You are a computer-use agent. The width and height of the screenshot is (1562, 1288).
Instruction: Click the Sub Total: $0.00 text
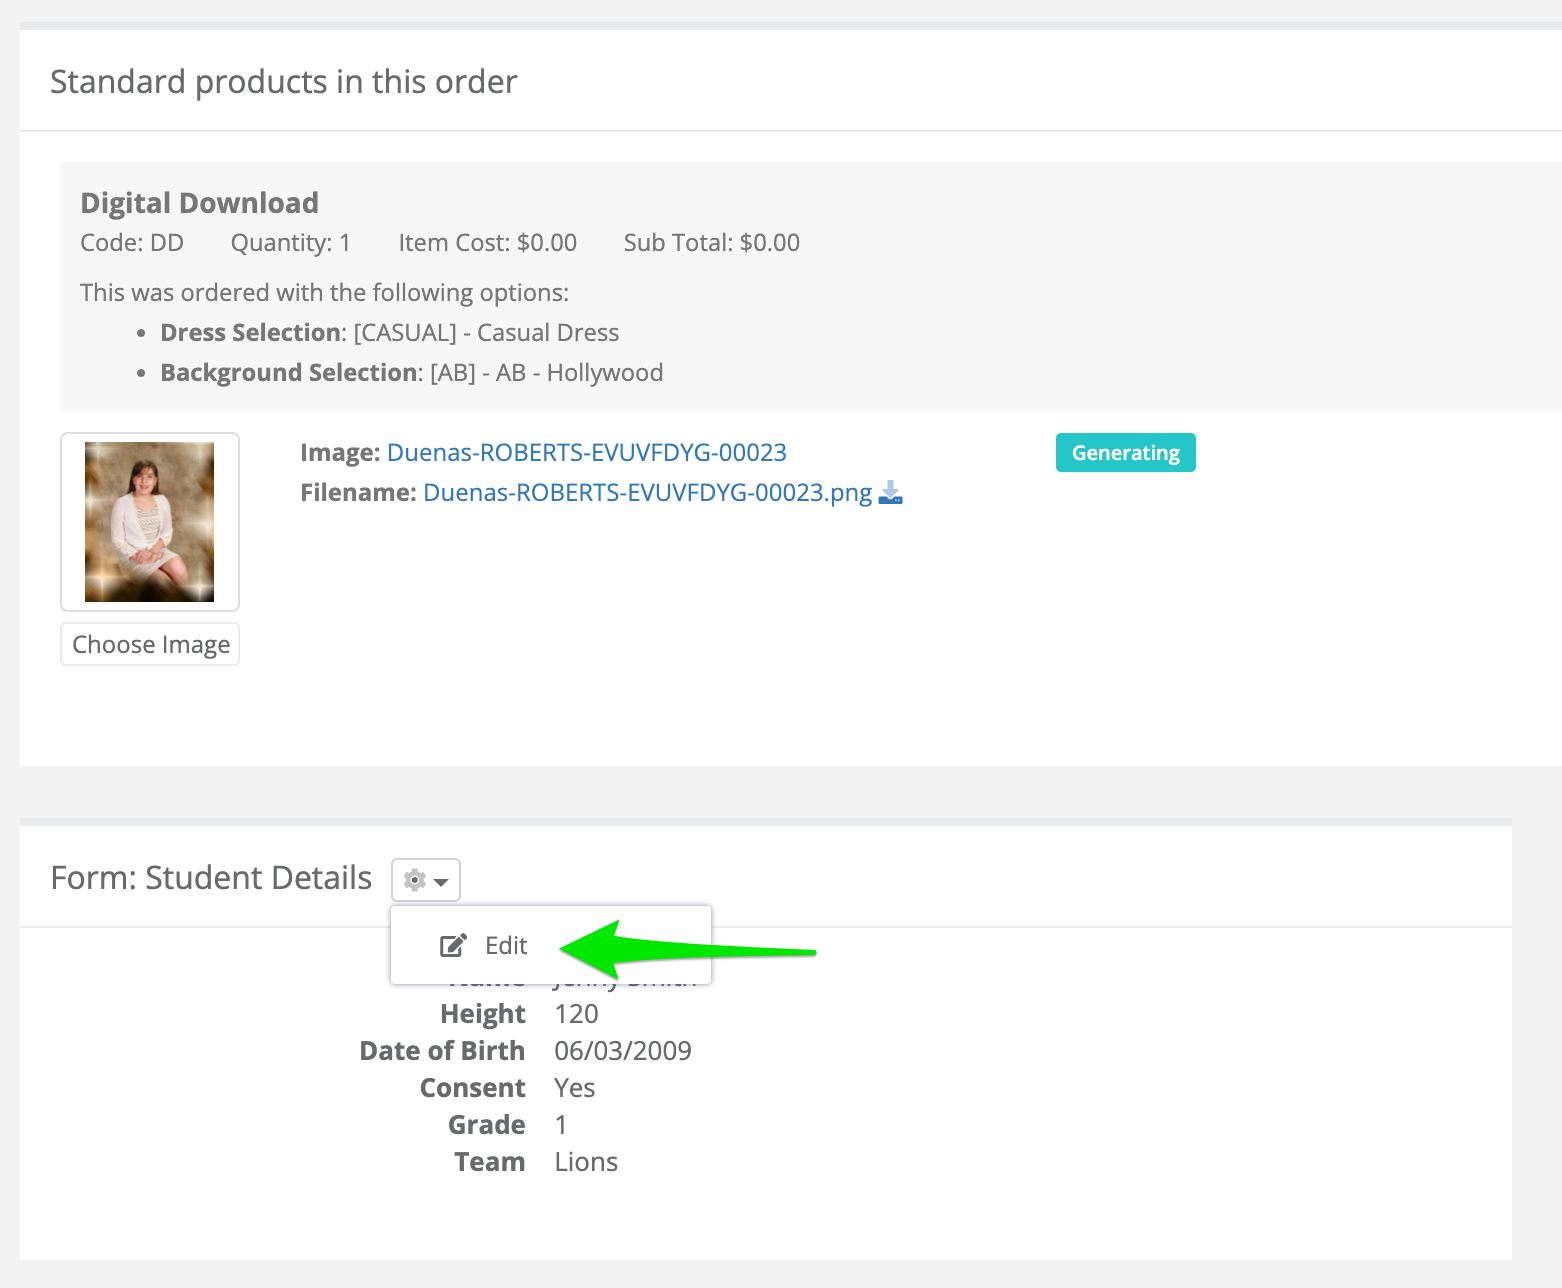(712, 242)
